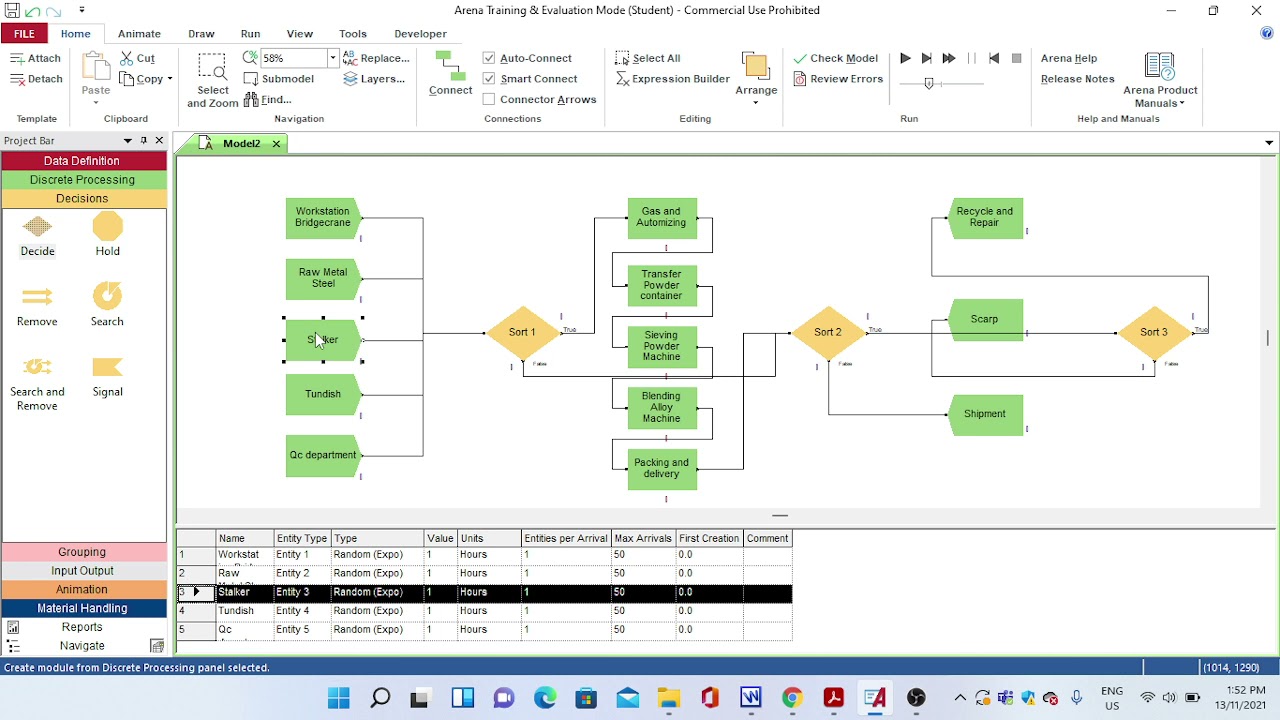The height and width of the screenshot is (720, 1280).
Task: Open the Data Definition panel
Action: click(82, 161)
